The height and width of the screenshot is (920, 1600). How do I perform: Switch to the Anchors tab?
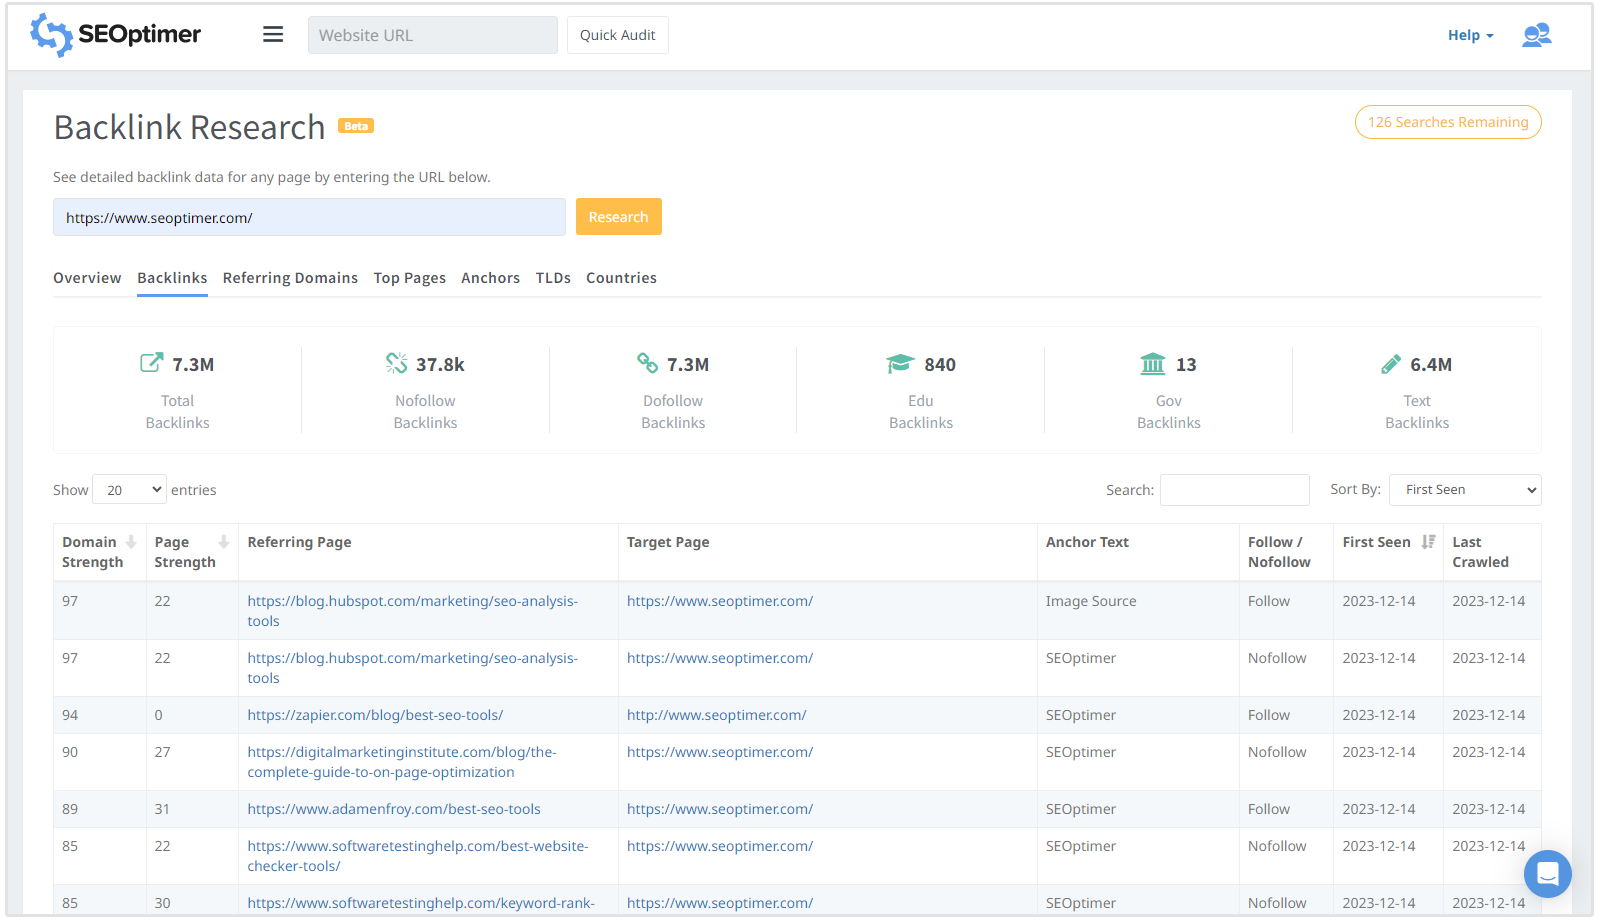(x=490, y=278)
